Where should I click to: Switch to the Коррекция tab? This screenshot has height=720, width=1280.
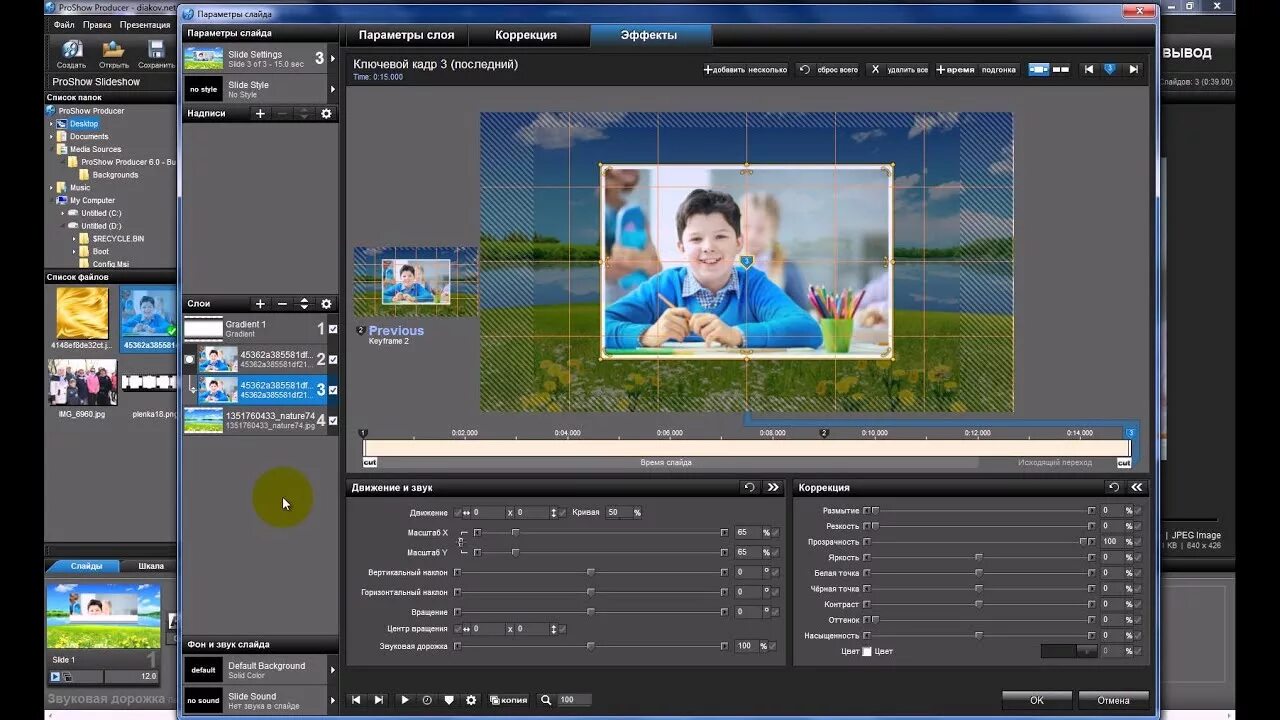click(x=526, y=35)
